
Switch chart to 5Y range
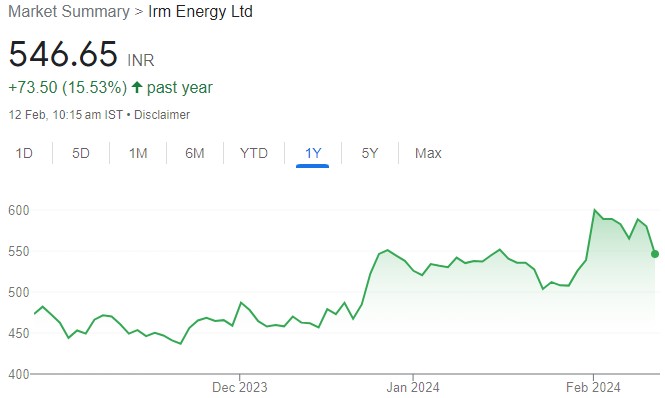370,153
